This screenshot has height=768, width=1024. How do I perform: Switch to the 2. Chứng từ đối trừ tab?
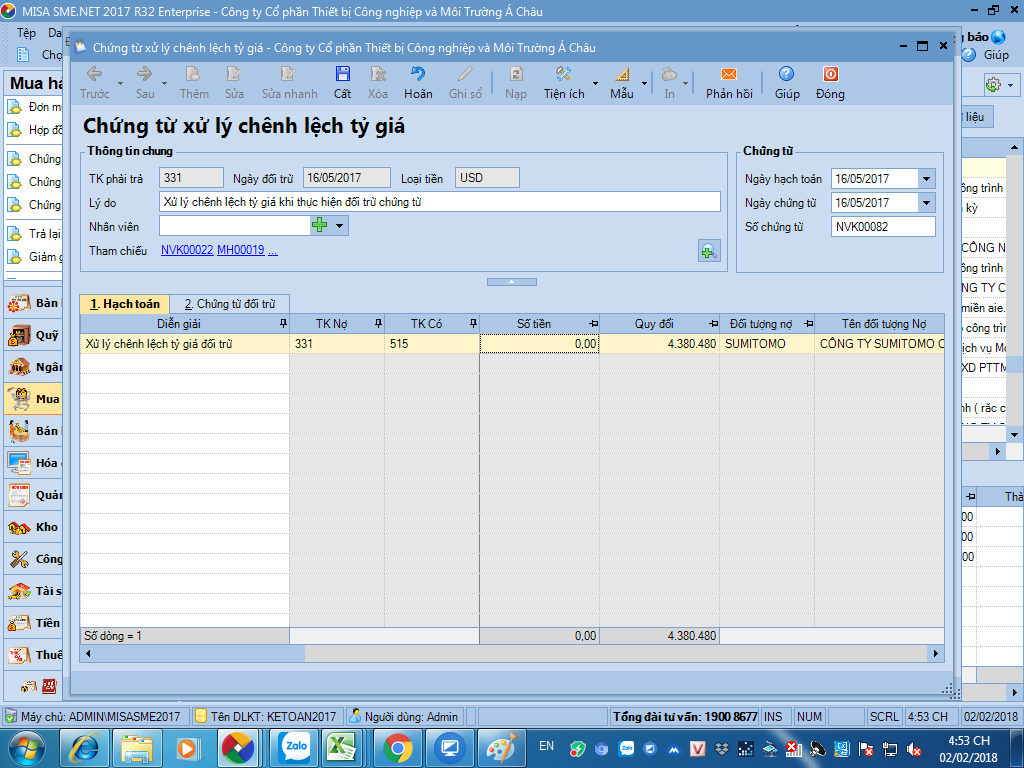(x=229, y=304)
